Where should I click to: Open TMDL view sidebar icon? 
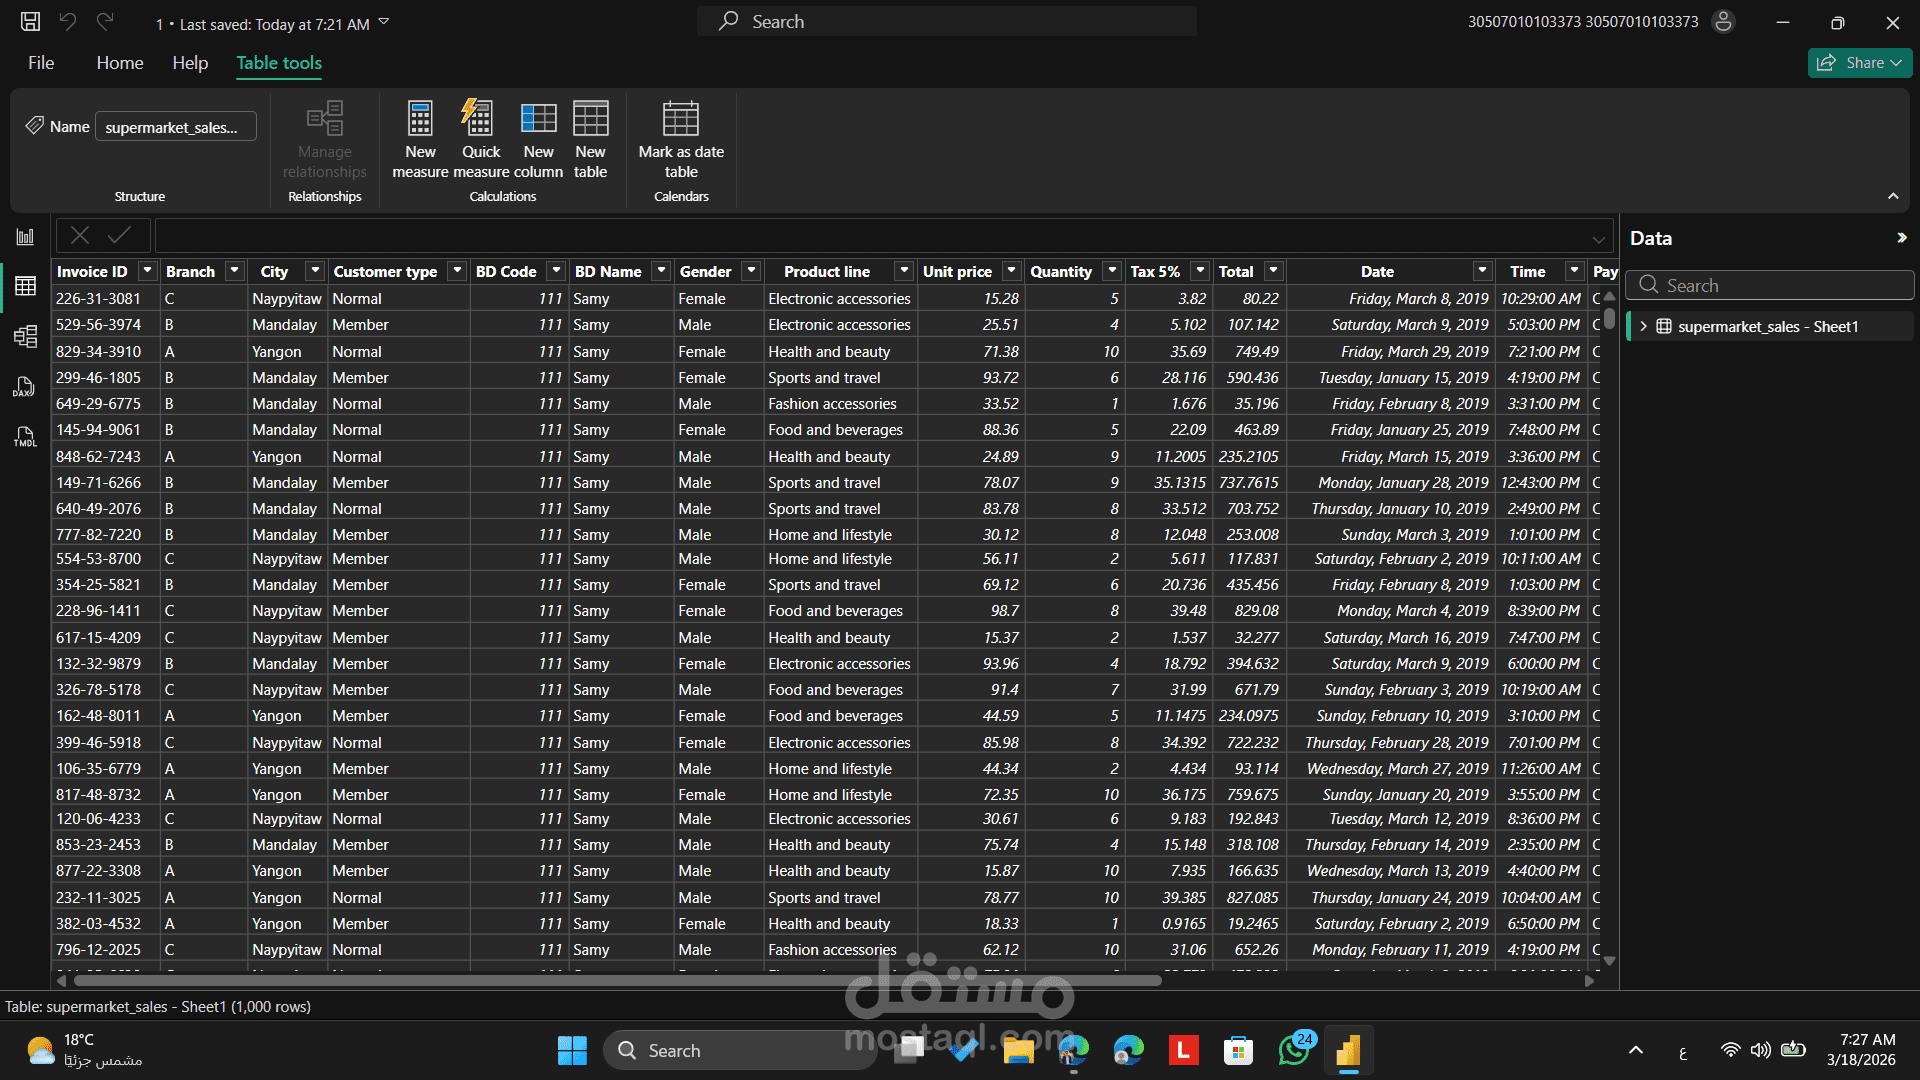click(25, 437)
